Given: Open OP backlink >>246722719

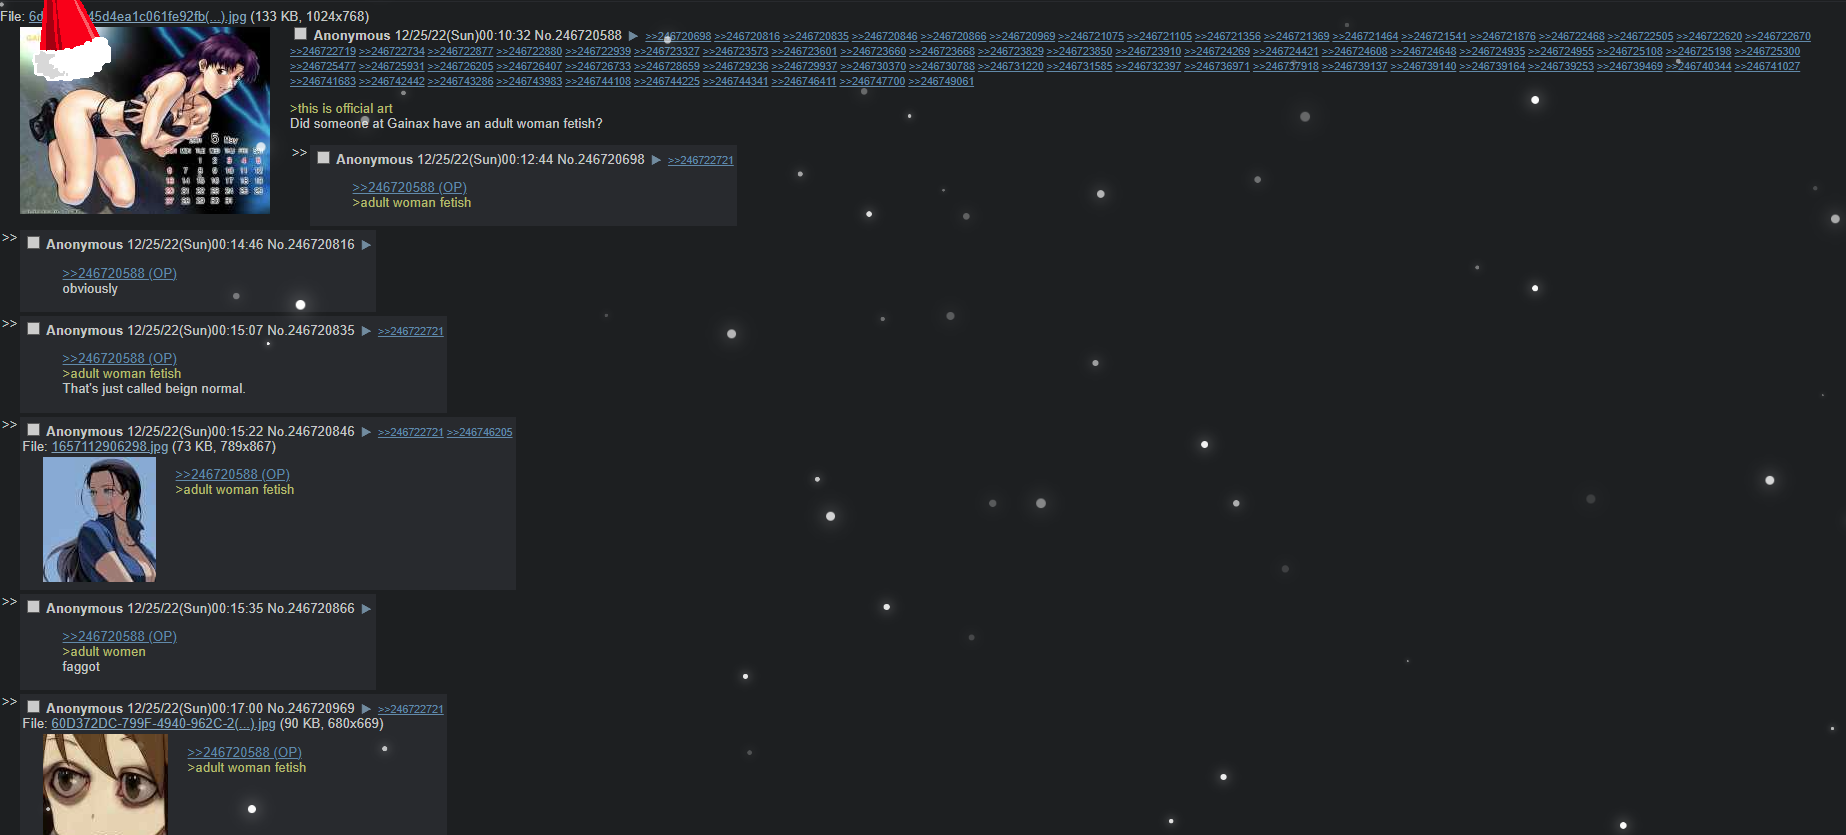Looking at the screenshot, I should (x=323, y=51).
